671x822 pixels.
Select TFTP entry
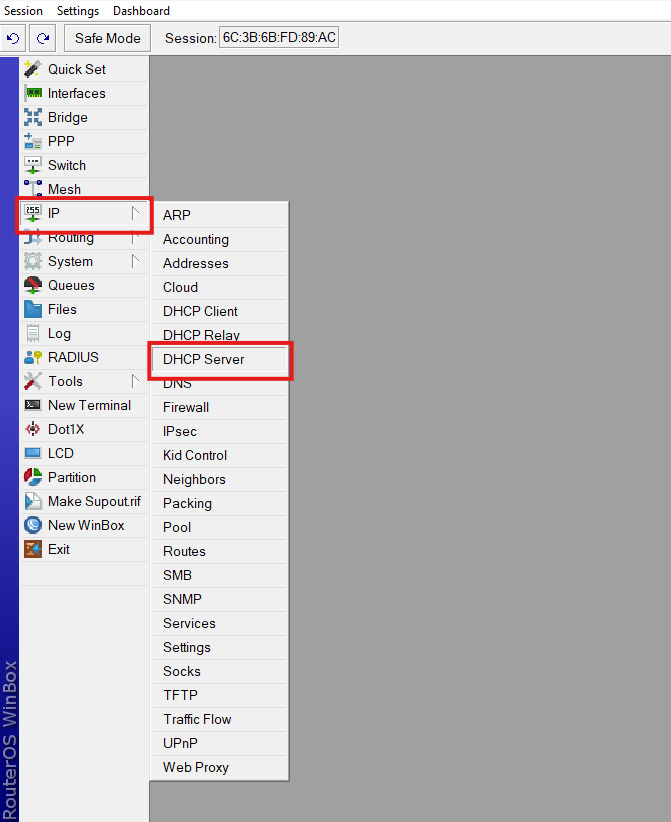pos(220,696)
